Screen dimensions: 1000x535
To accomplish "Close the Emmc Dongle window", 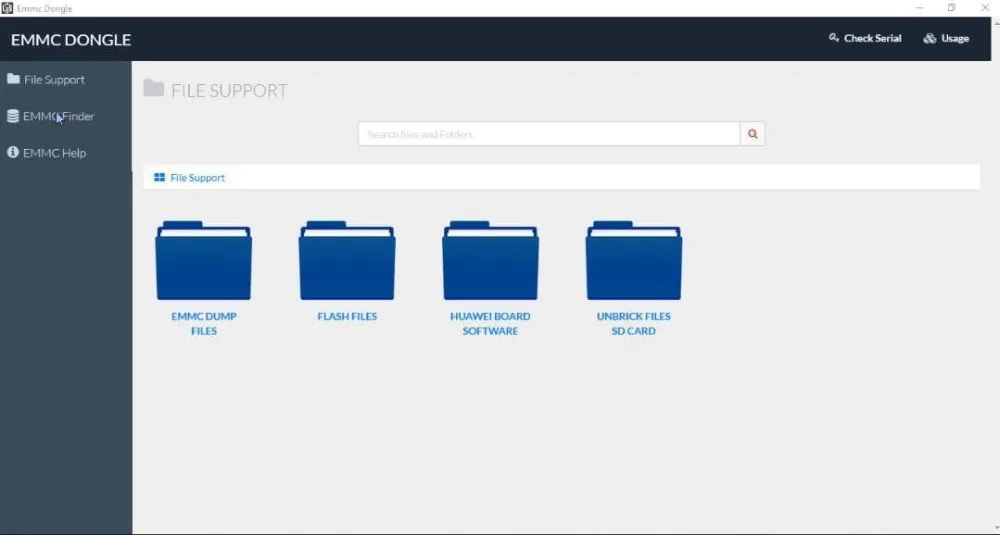I will (984, 8).
